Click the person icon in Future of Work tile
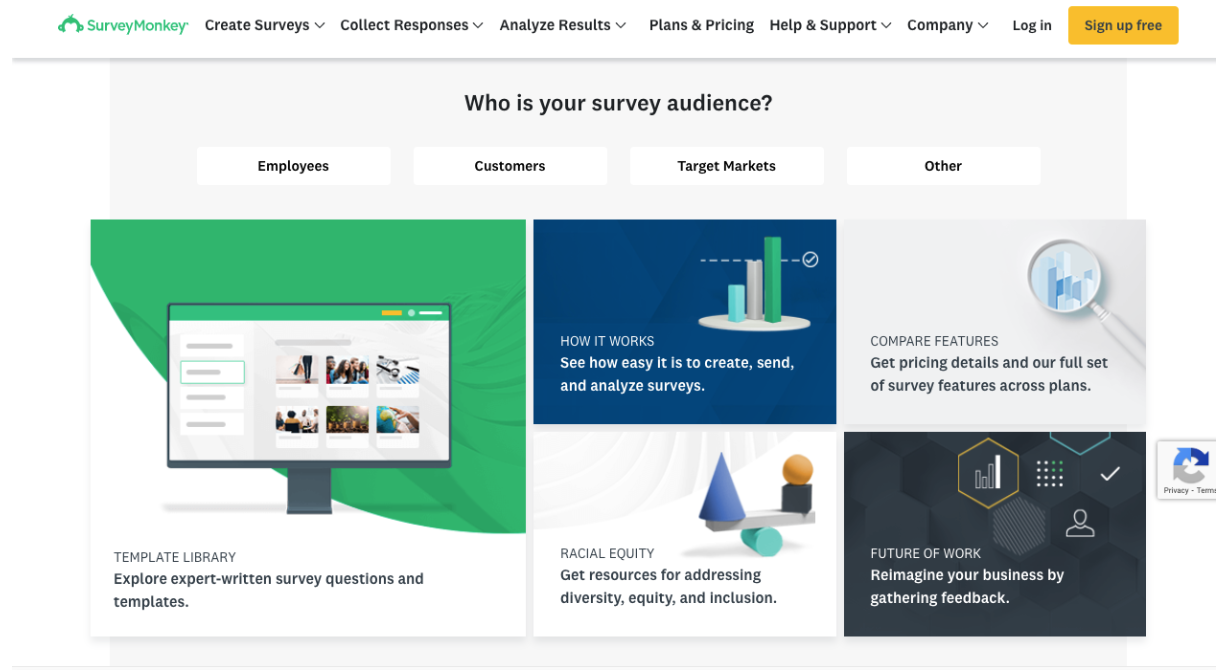The height and width of the screenshot is (670, 1232). [1079, 523]
